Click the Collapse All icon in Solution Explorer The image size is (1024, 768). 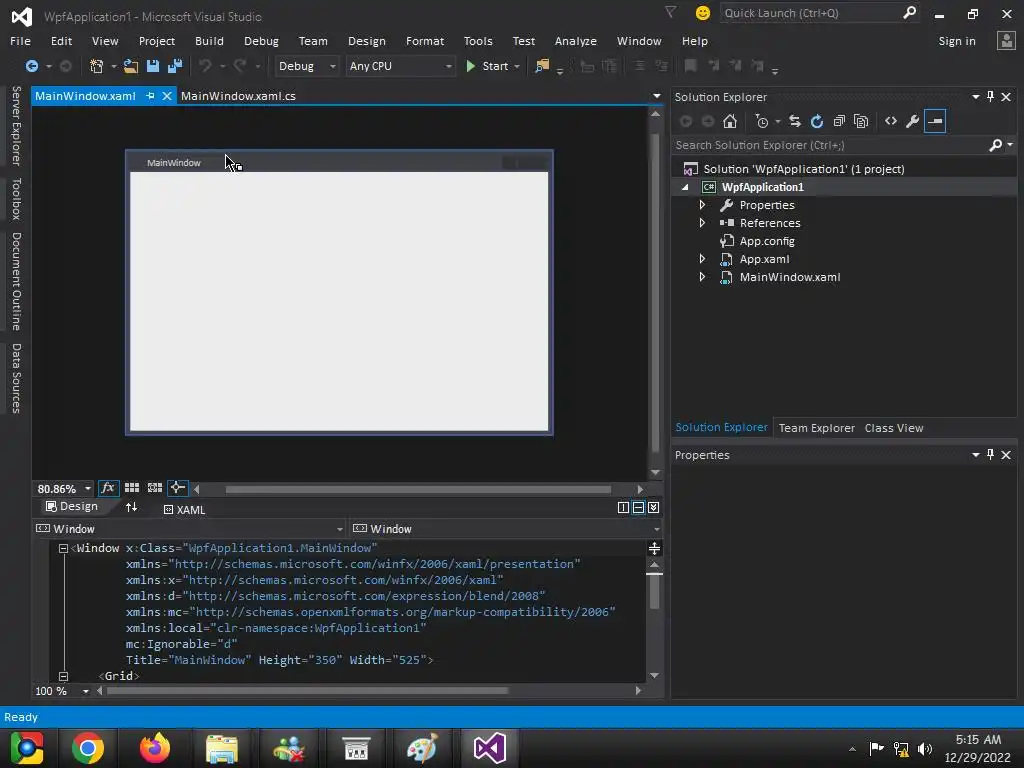pyautogui.click(x=839, y=121)
